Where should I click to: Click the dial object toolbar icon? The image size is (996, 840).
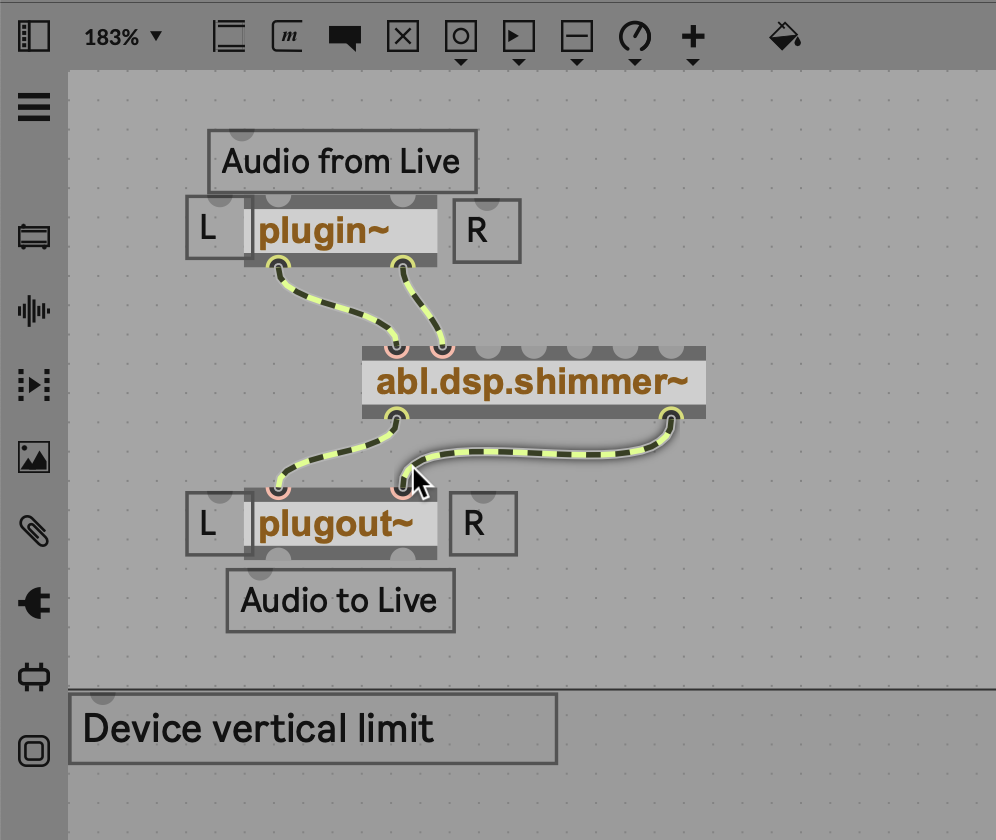635,37
